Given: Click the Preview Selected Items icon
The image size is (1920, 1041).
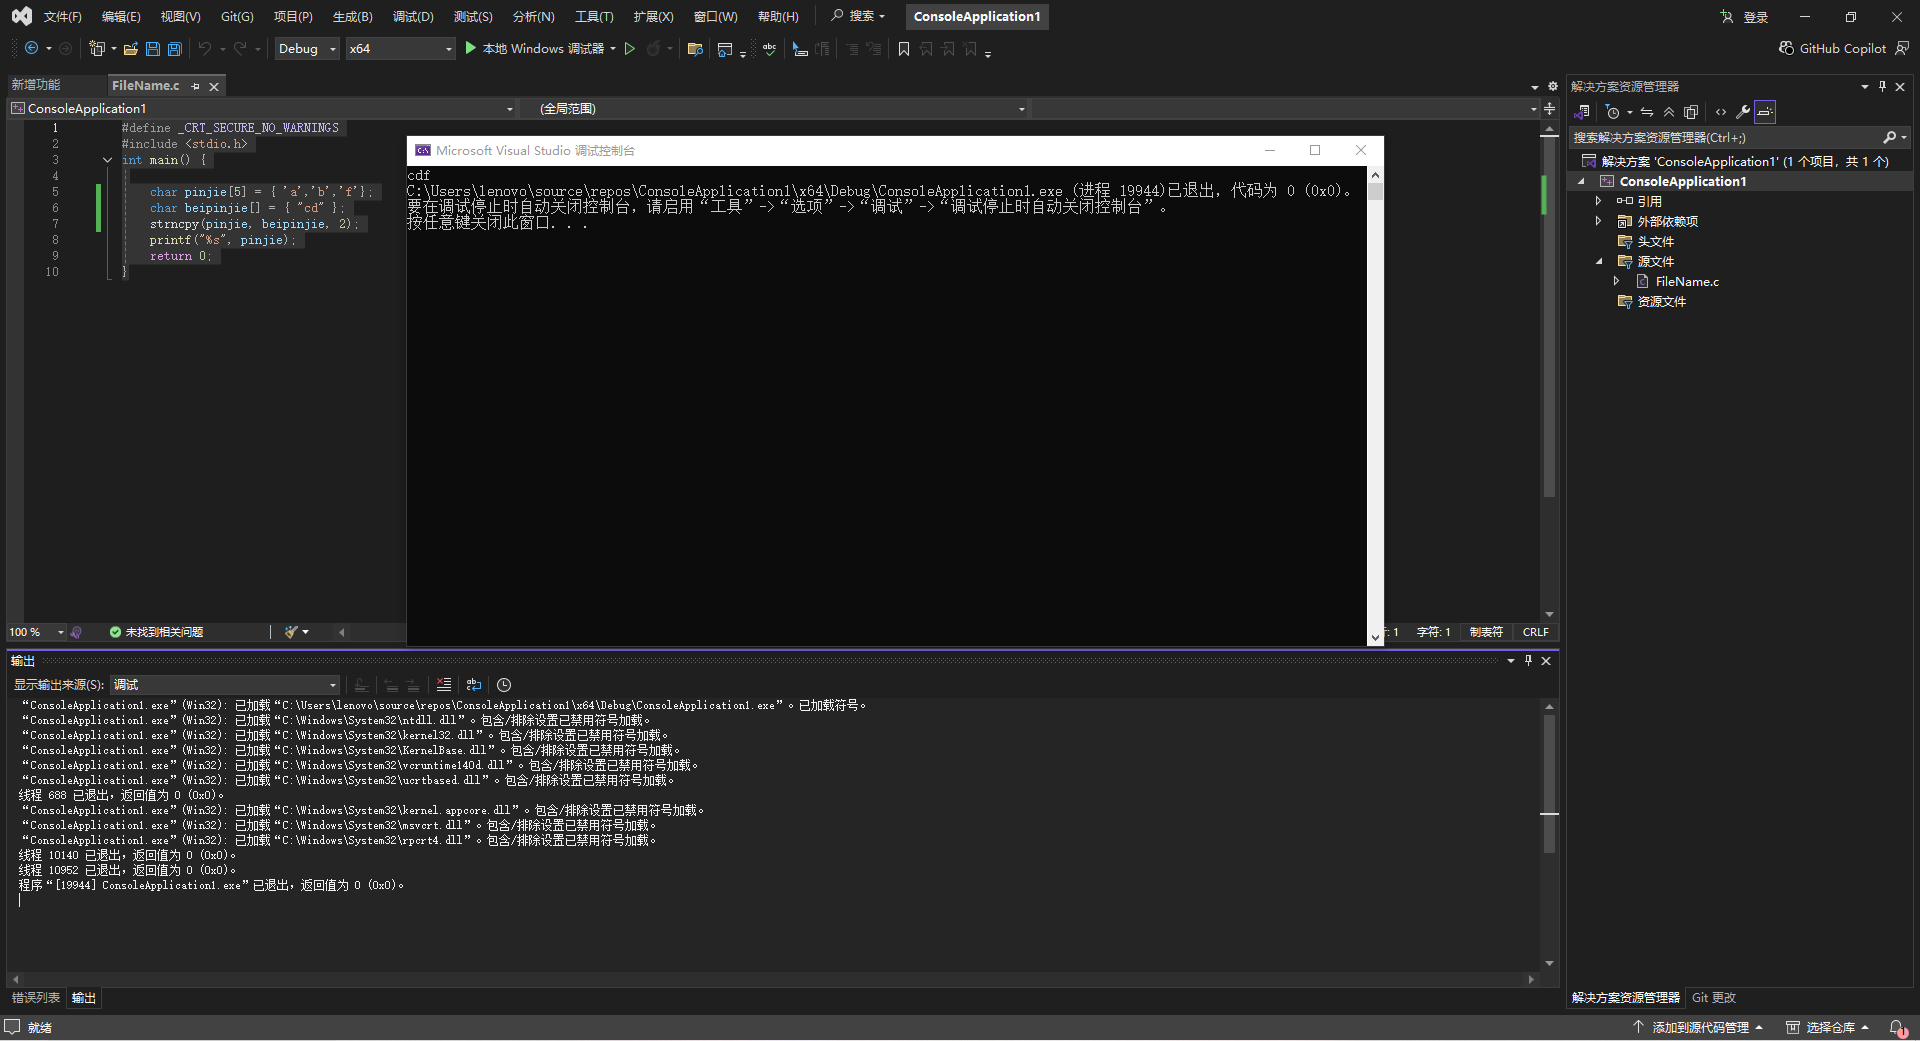Looking at the screenshot, I should point(1765,112).
